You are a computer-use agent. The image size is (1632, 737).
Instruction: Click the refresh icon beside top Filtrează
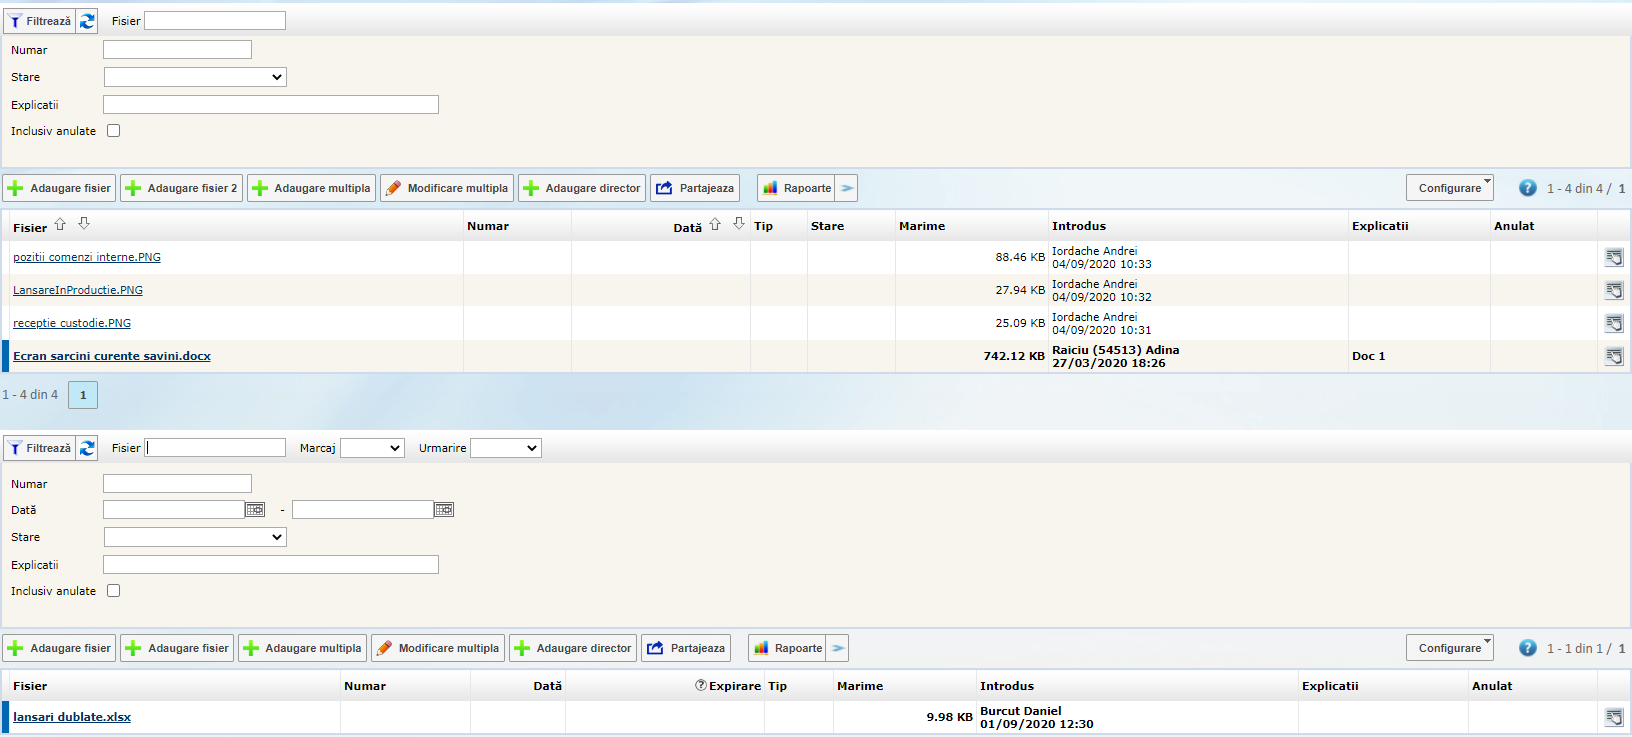(x=87, y=21)
